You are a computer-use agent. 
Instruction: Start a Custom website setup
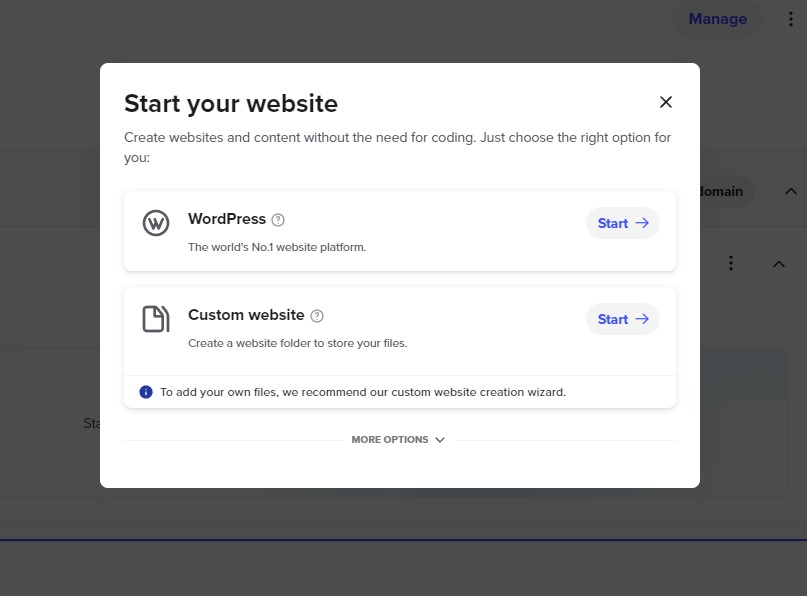coord(623,319)
